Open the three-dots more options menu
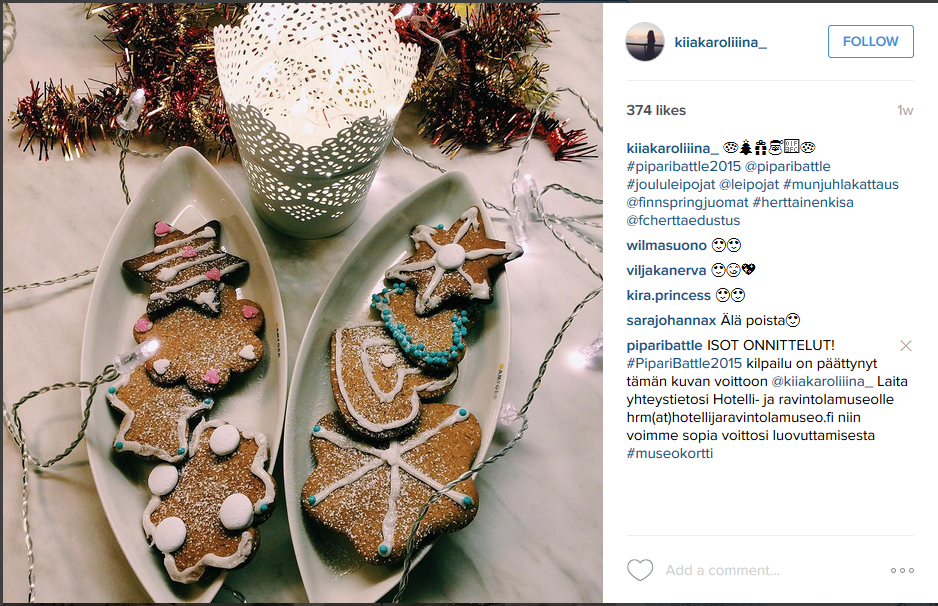 tap(902, 571)
